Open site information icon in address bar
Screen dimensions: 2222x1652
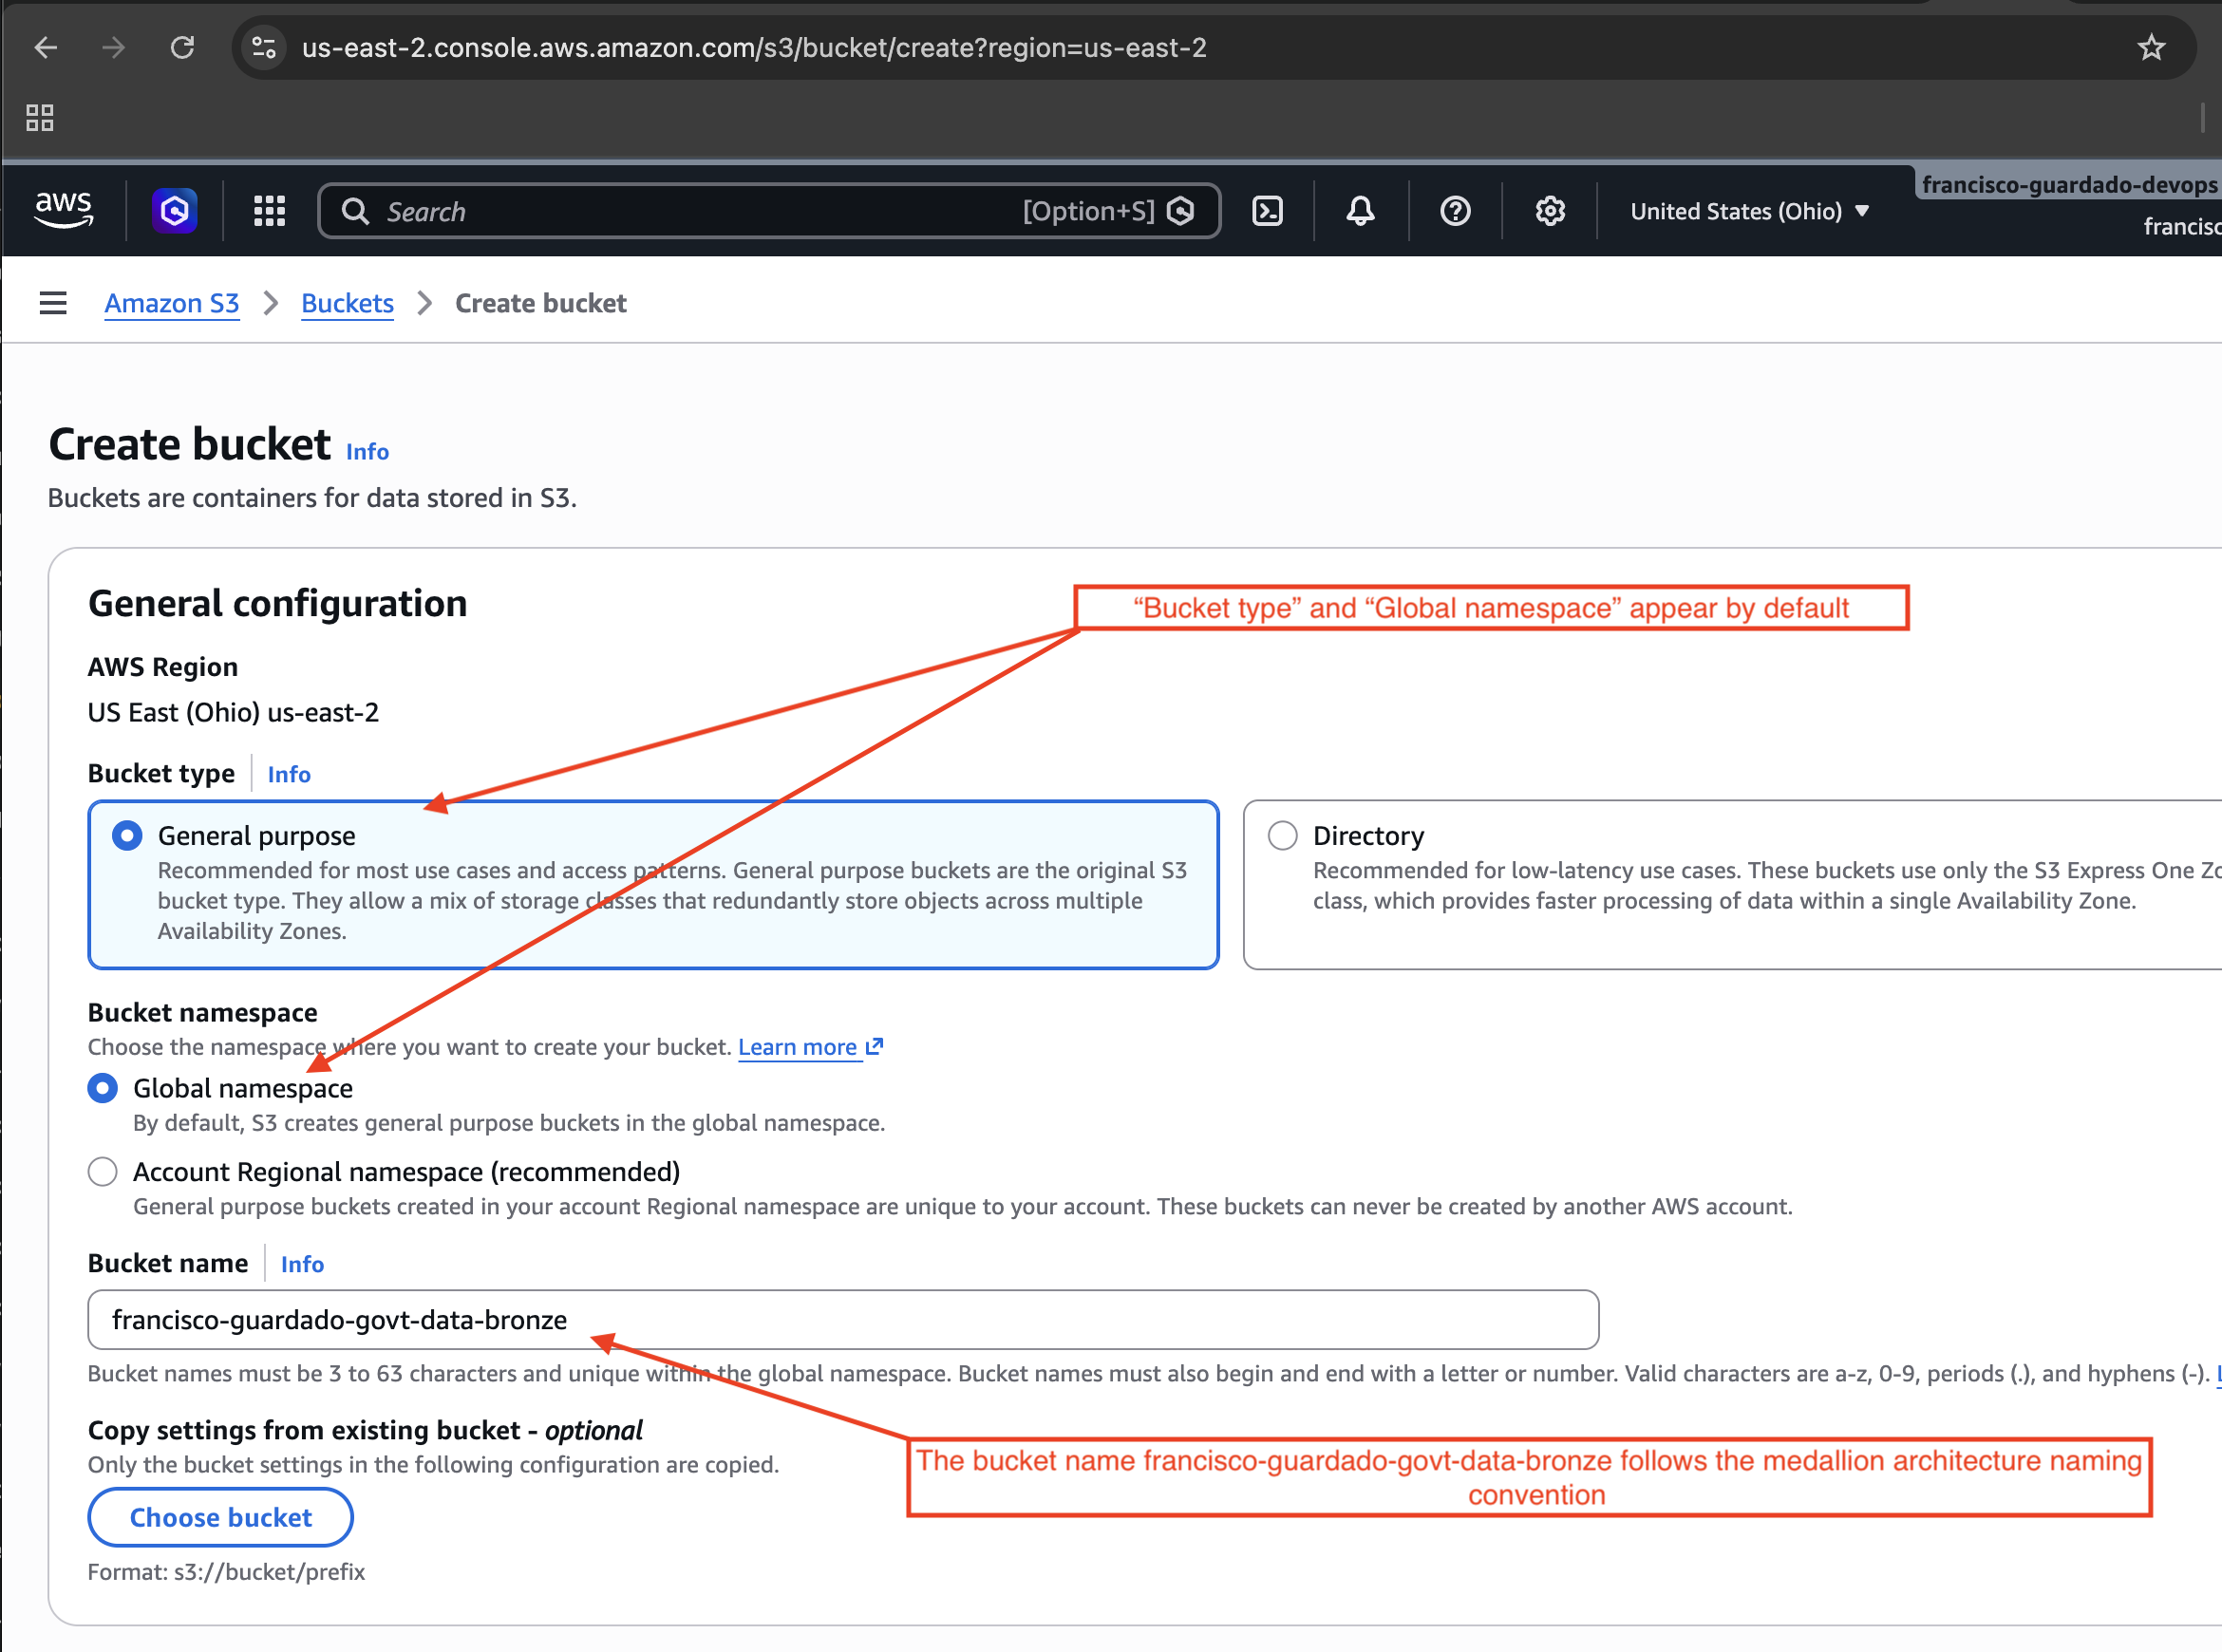tap(264, 47)
